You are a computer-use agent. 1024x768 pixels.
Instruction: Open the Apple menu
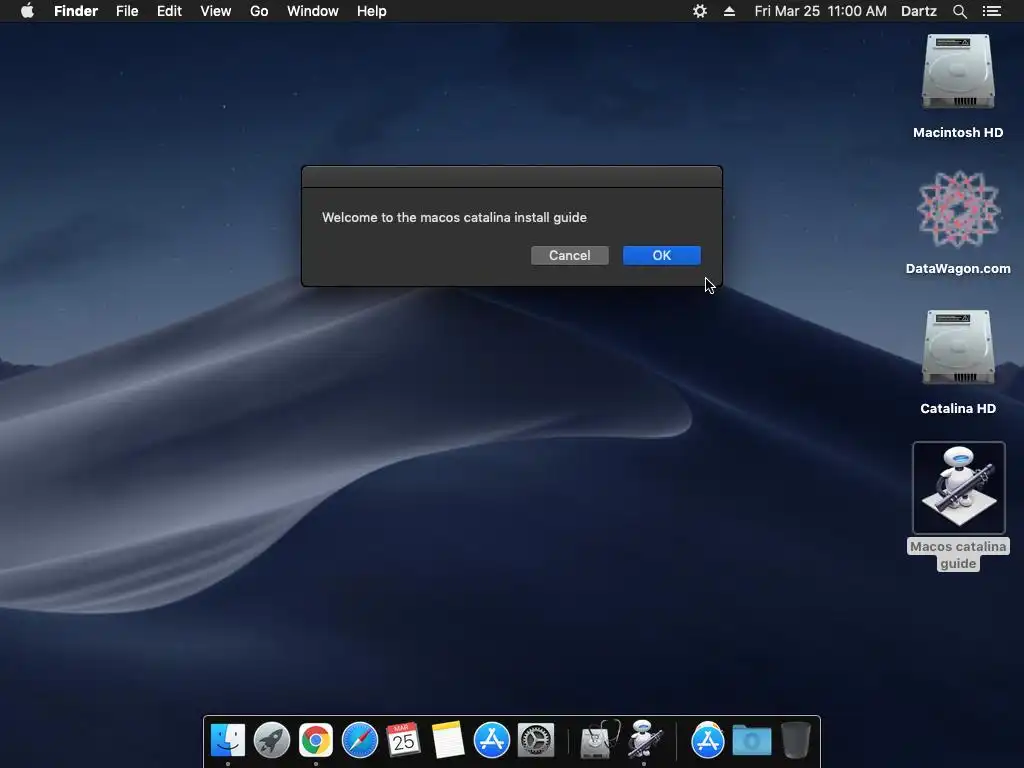[x=27, y=11]
